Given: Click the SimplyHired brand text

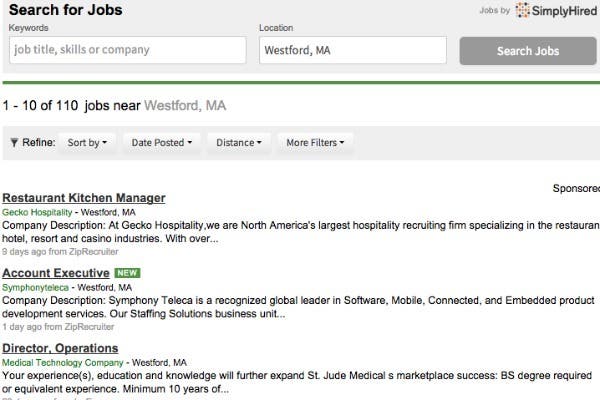Looking at the screenshot, I should 562,10.
